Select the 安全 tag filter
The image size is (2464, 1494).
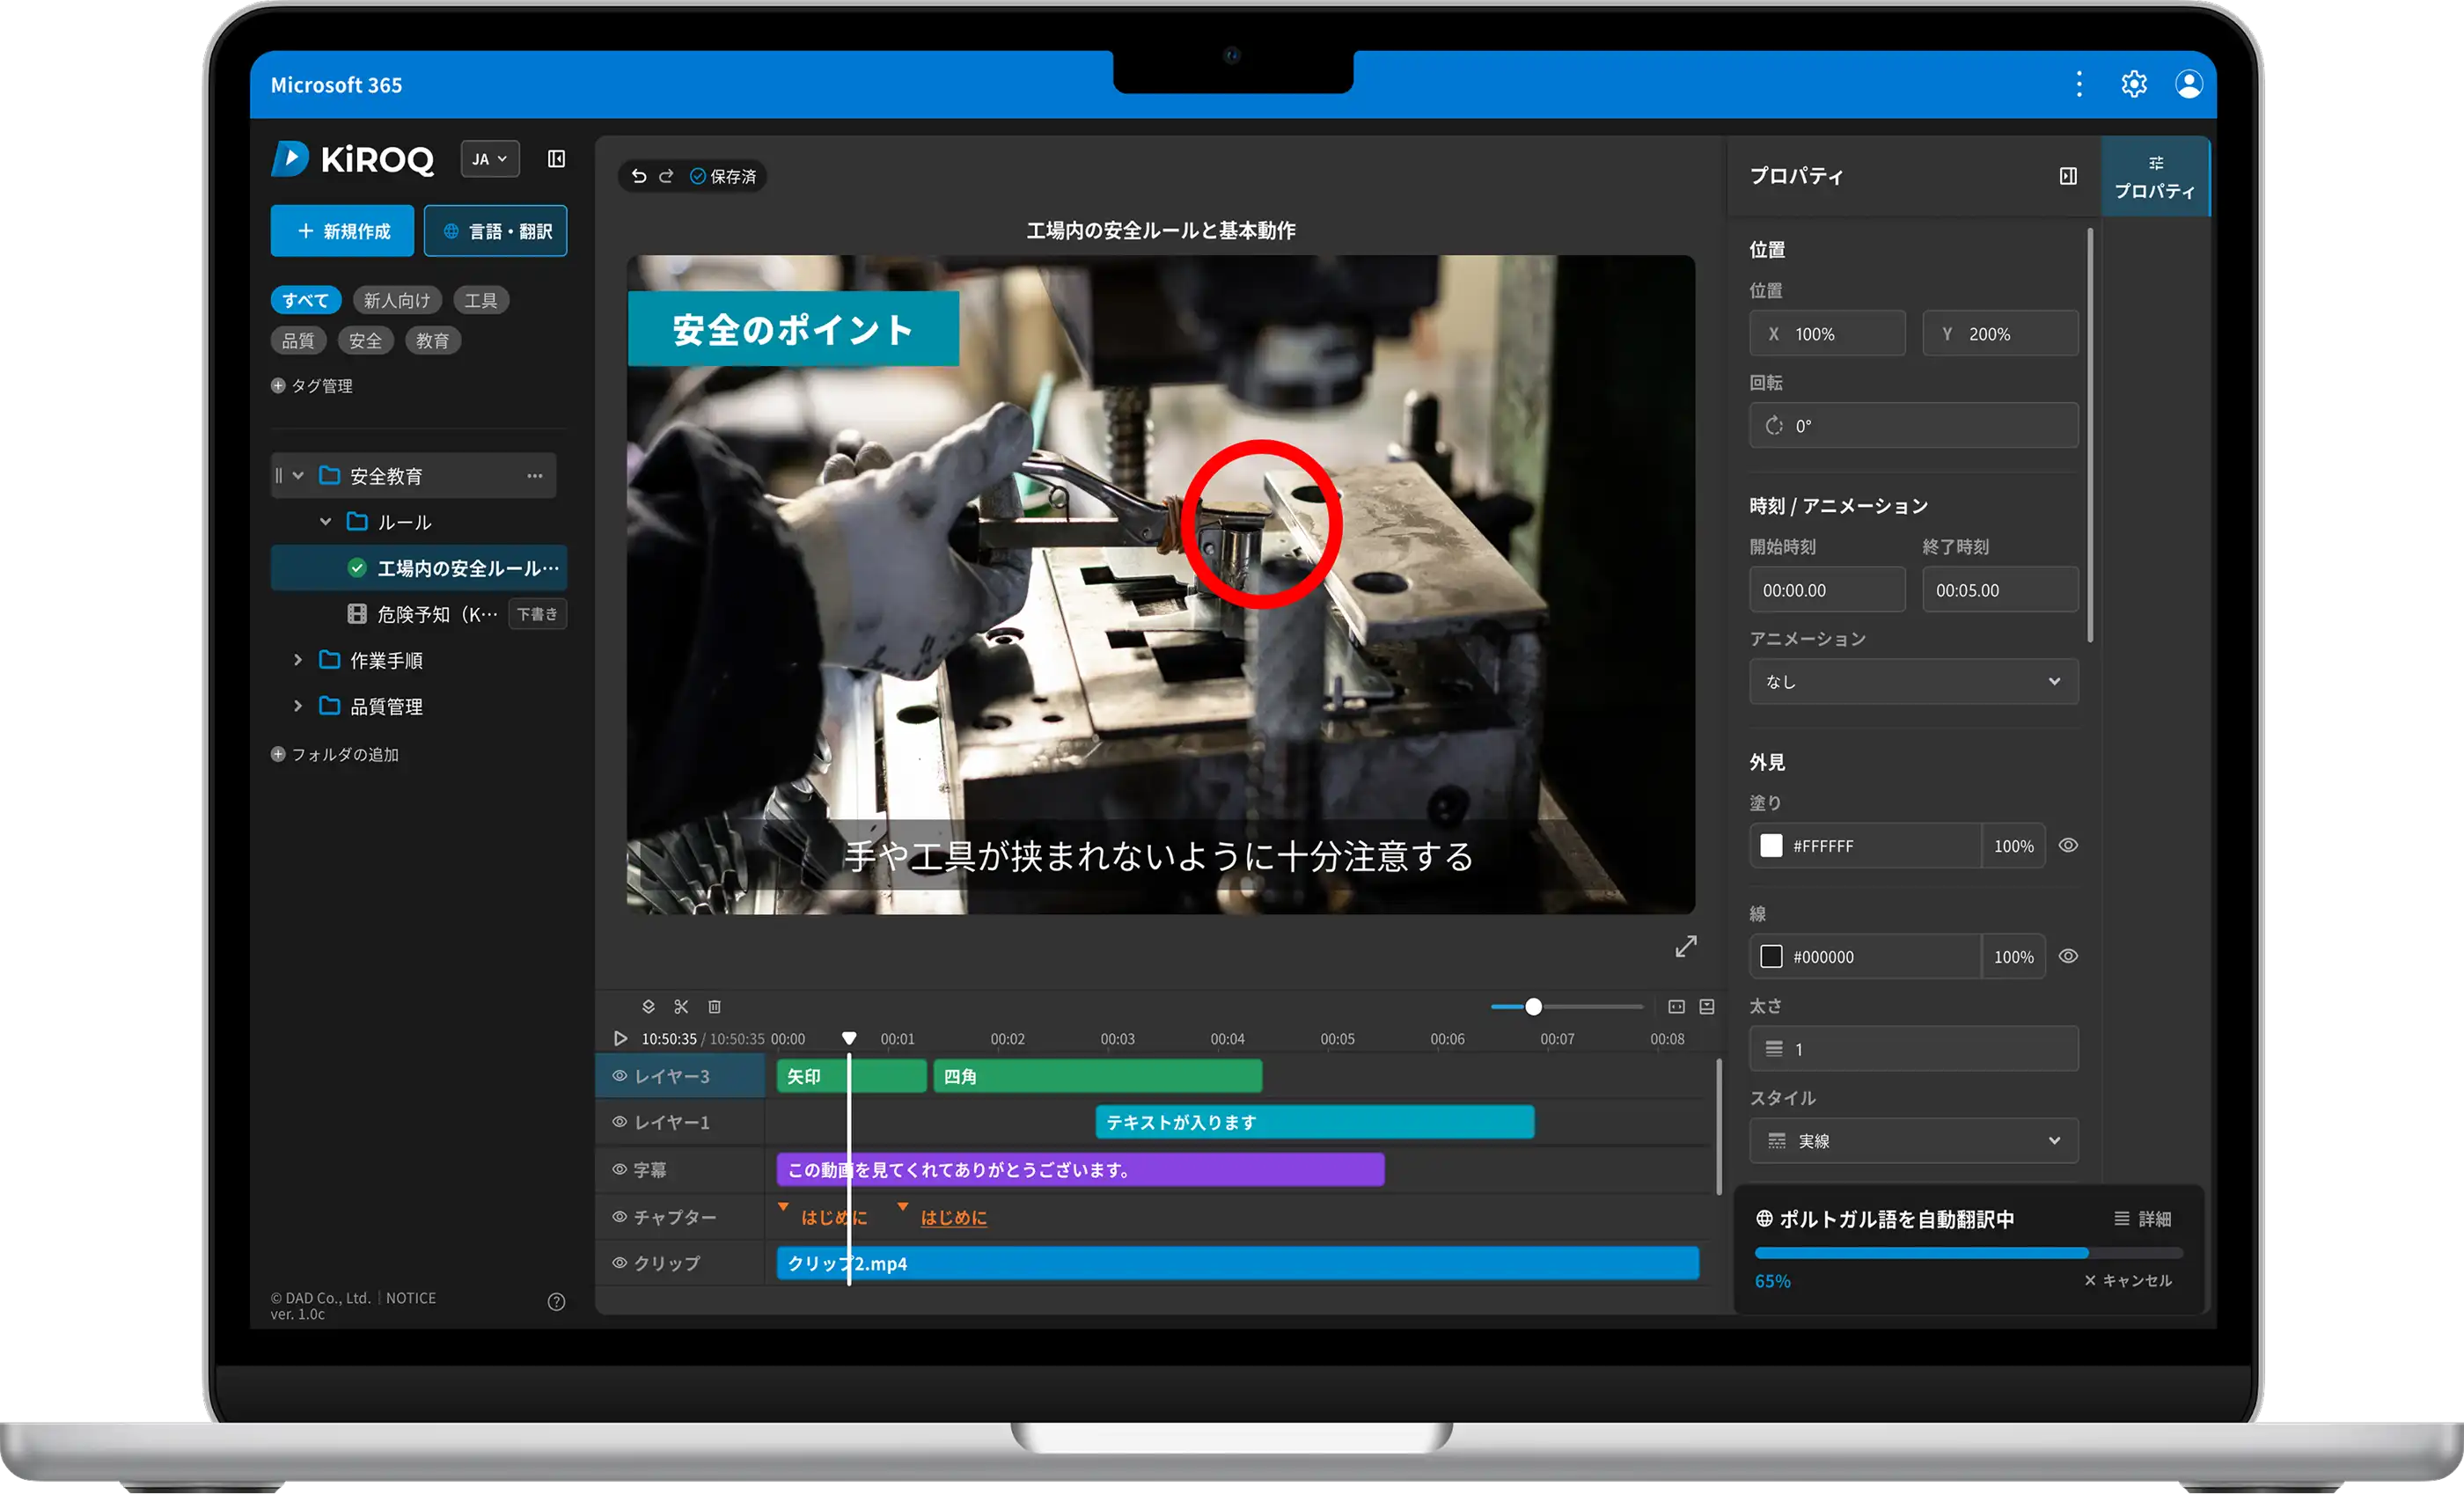click(x=365, y=341)
